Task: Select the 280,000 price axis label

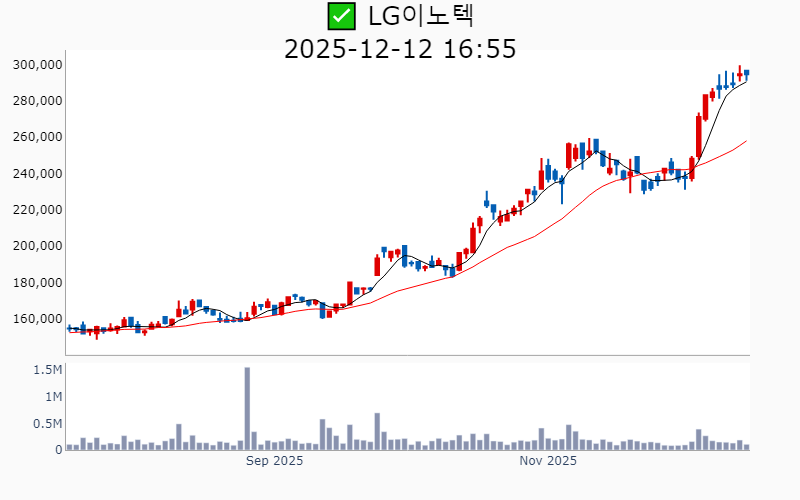Action: pos(38,101)
